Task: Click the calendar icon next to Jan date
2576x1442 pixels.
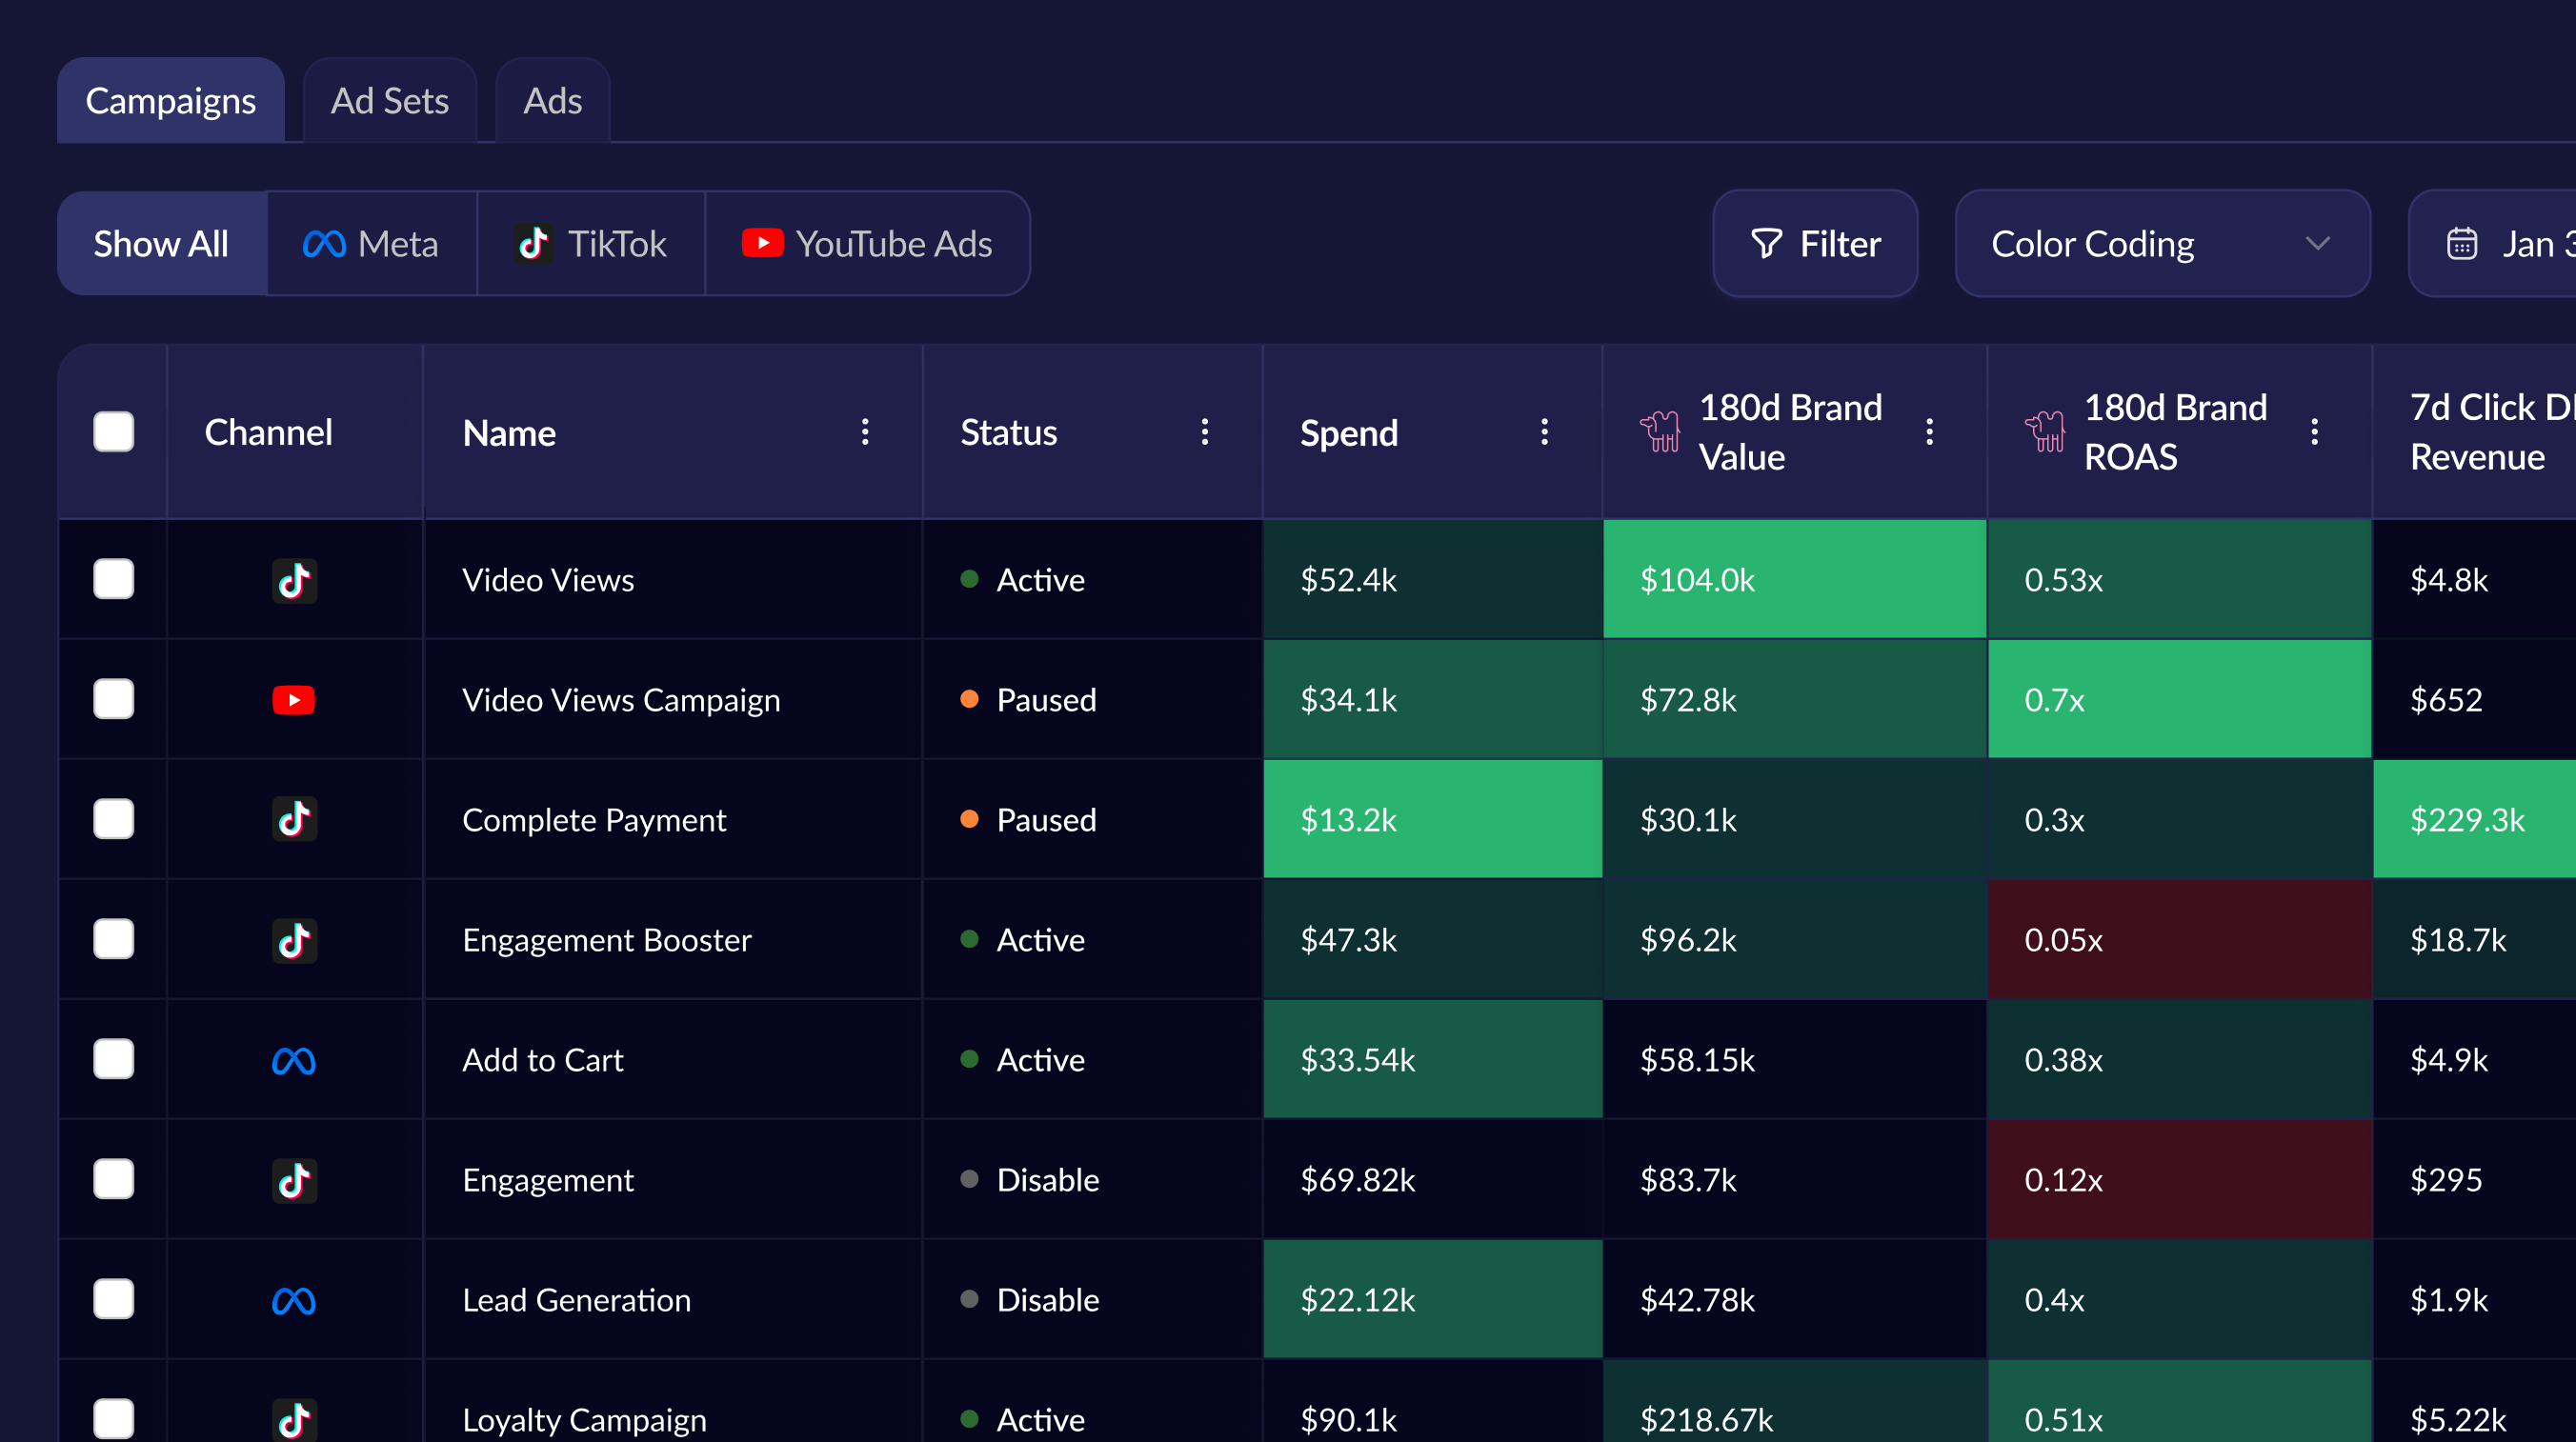Action: click(2461, 244)
